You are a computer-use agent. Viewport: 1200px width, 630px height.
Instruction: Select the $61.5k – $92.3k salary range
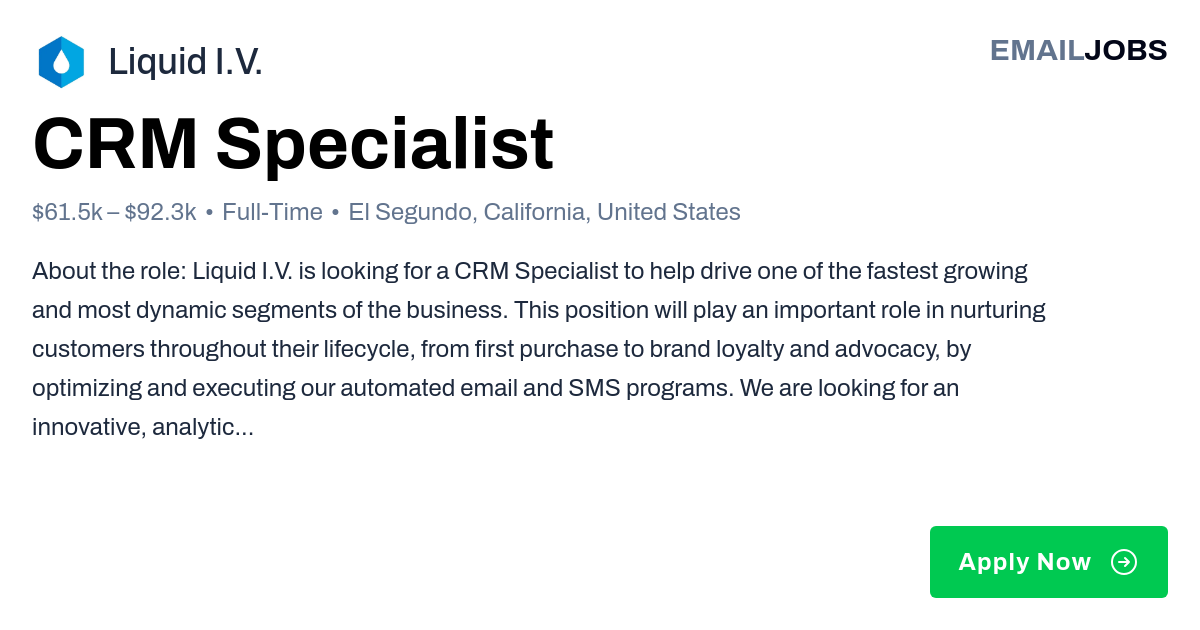114,212
